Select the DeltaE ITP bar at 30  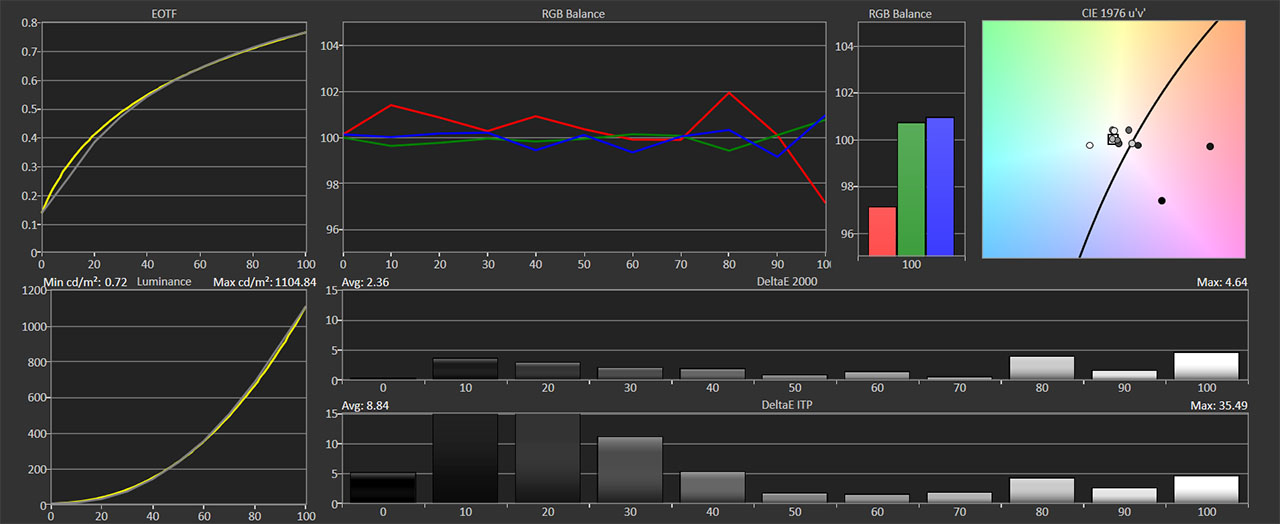pos(629,470)
